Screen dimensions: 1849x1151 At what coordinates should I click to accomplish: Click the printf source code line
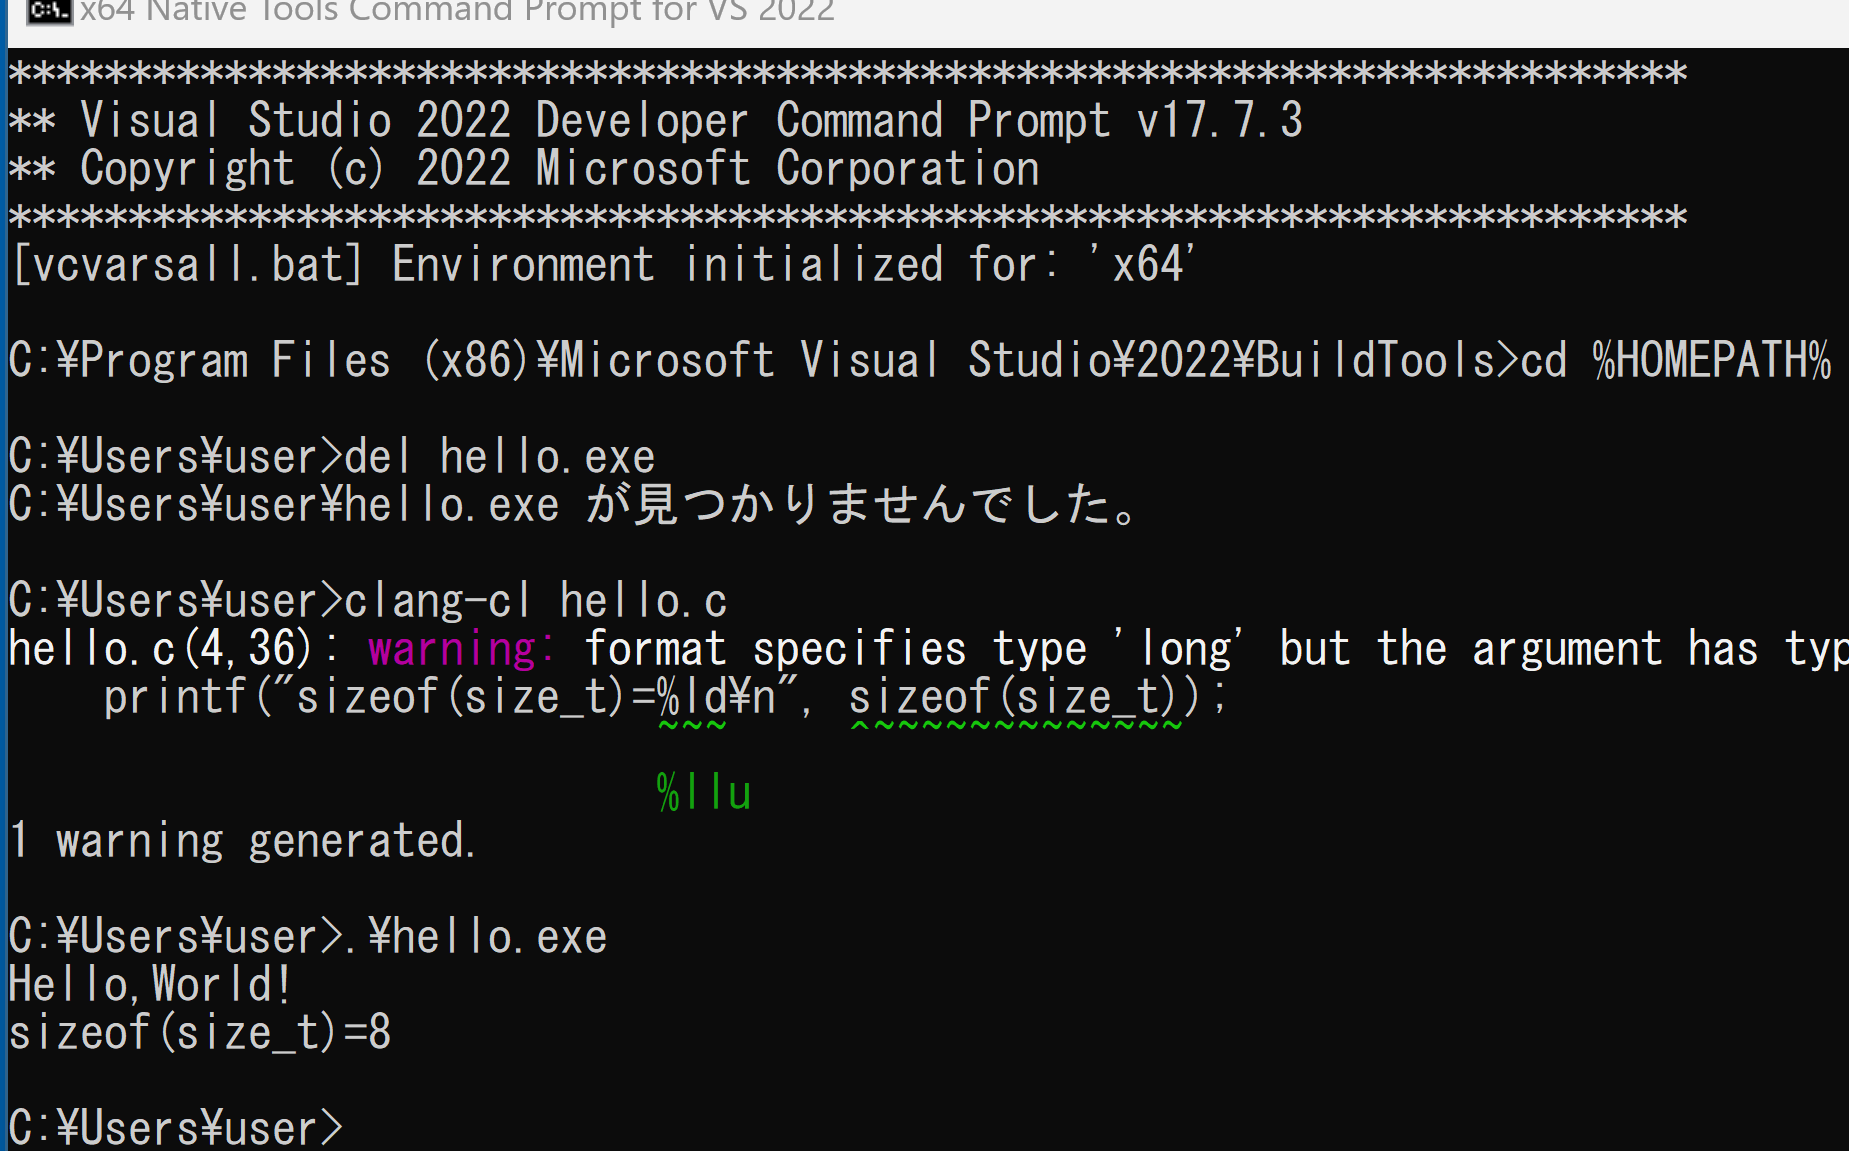[665, 697]
